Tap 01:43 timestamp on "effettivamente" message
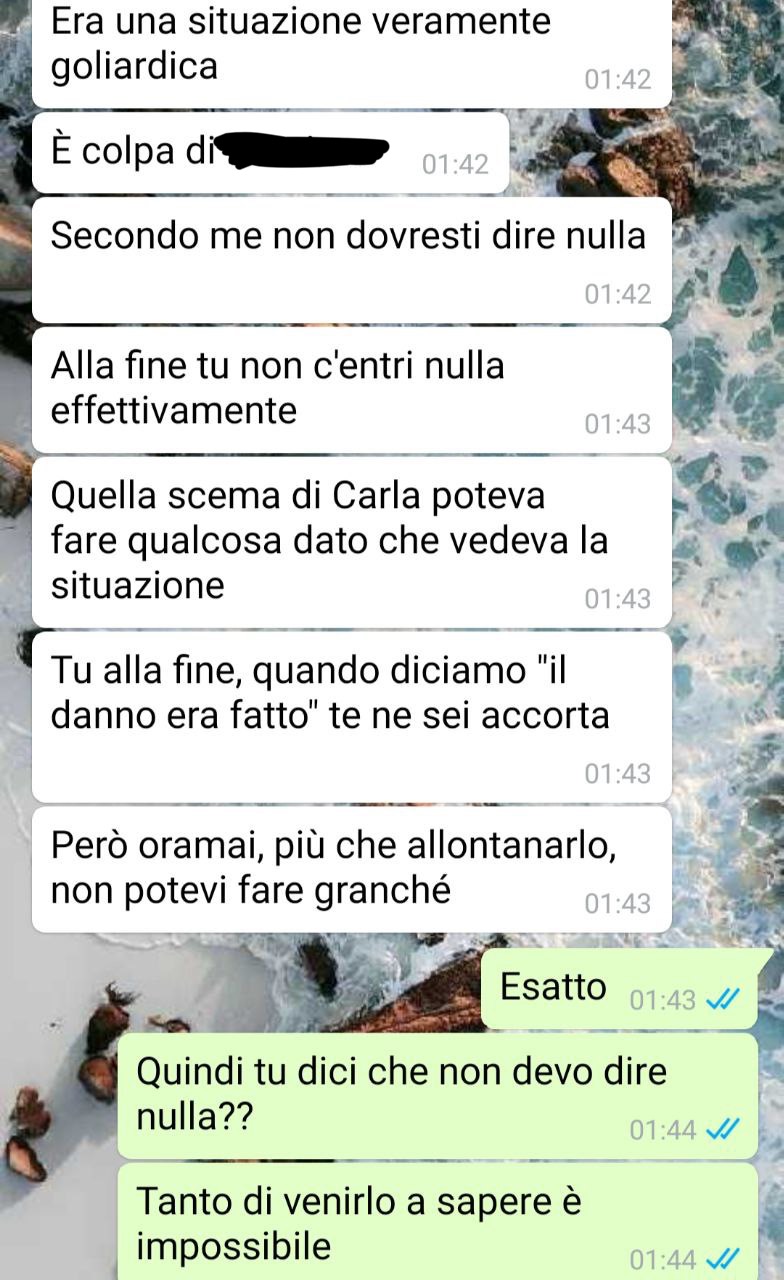784x1280 pixels. 618,424
